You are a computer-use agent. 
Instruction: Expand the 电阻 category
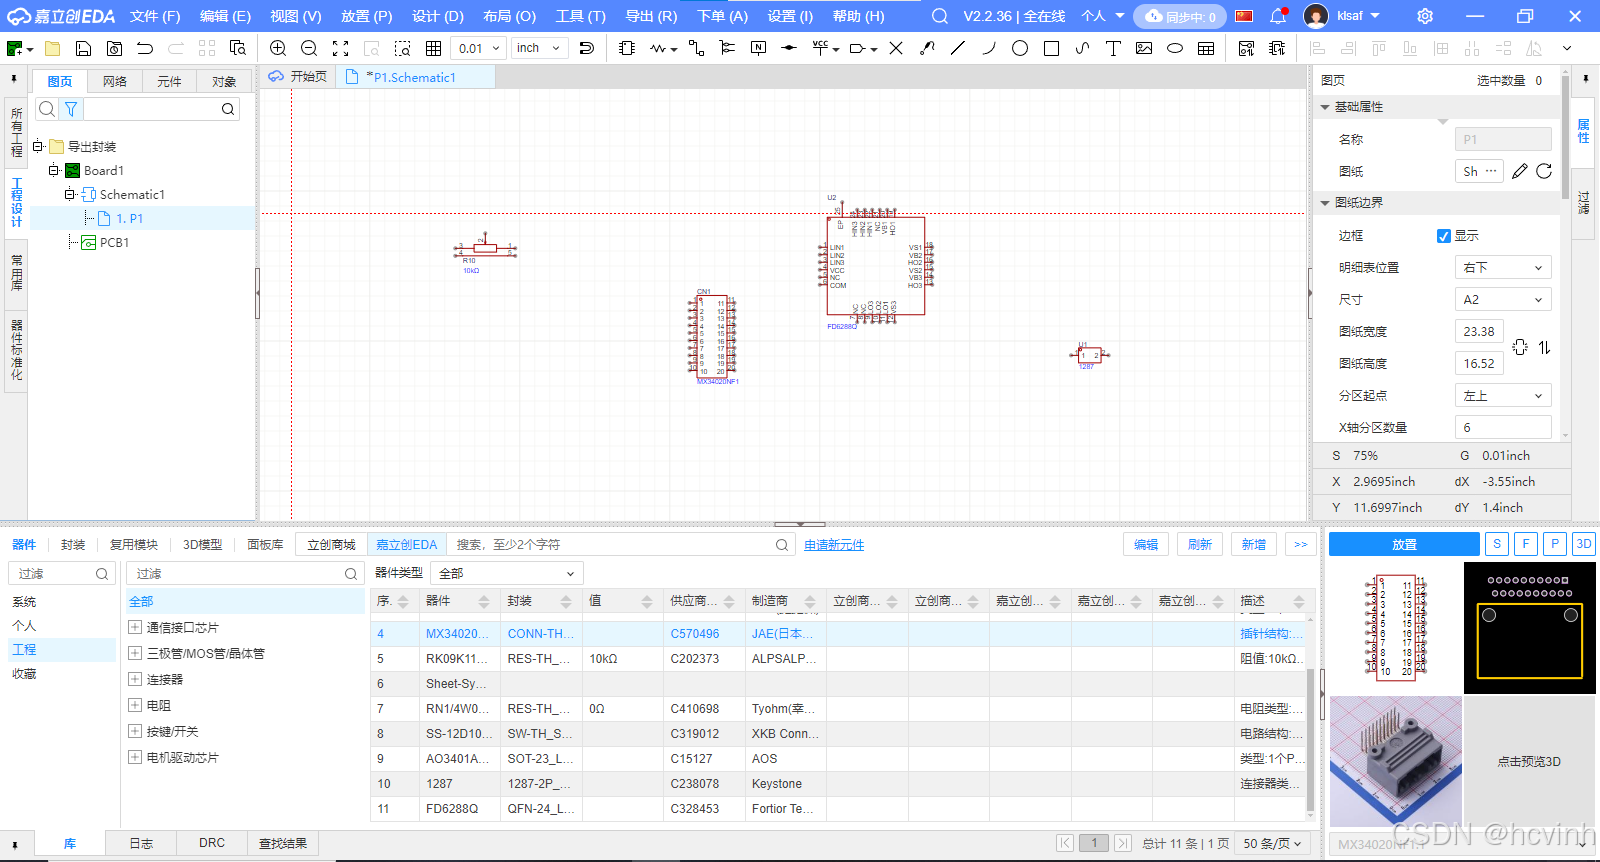(135, 705)
